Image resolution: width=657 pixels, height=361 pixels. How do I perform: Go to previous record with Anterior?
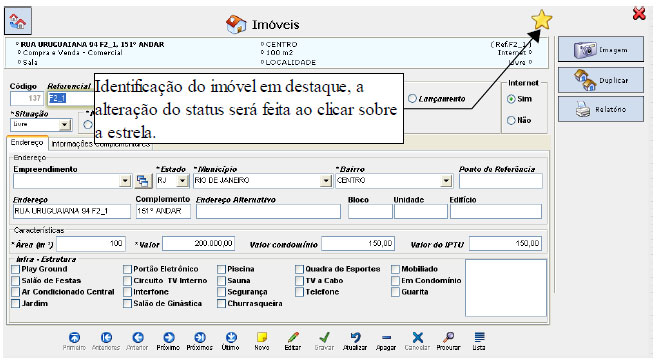click(138, 338)
